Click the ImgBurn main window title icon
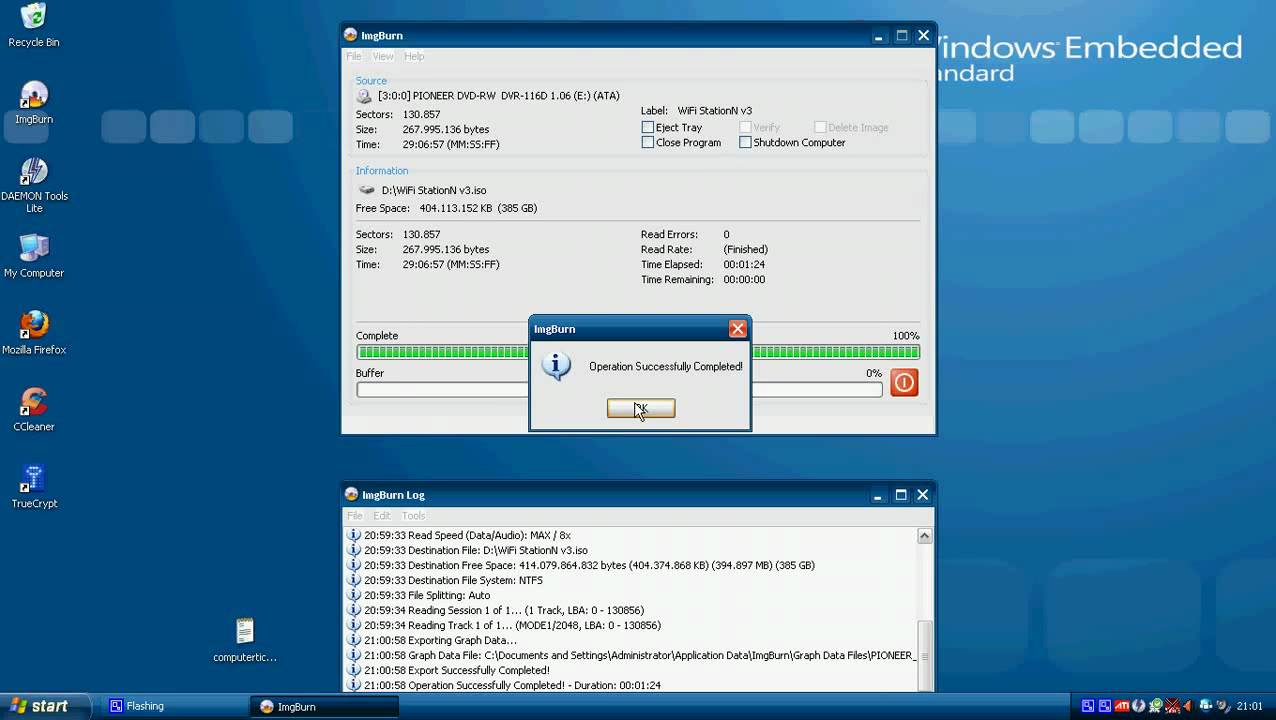The height and width of the screenshot is (720, 1276). coord(351,35)
